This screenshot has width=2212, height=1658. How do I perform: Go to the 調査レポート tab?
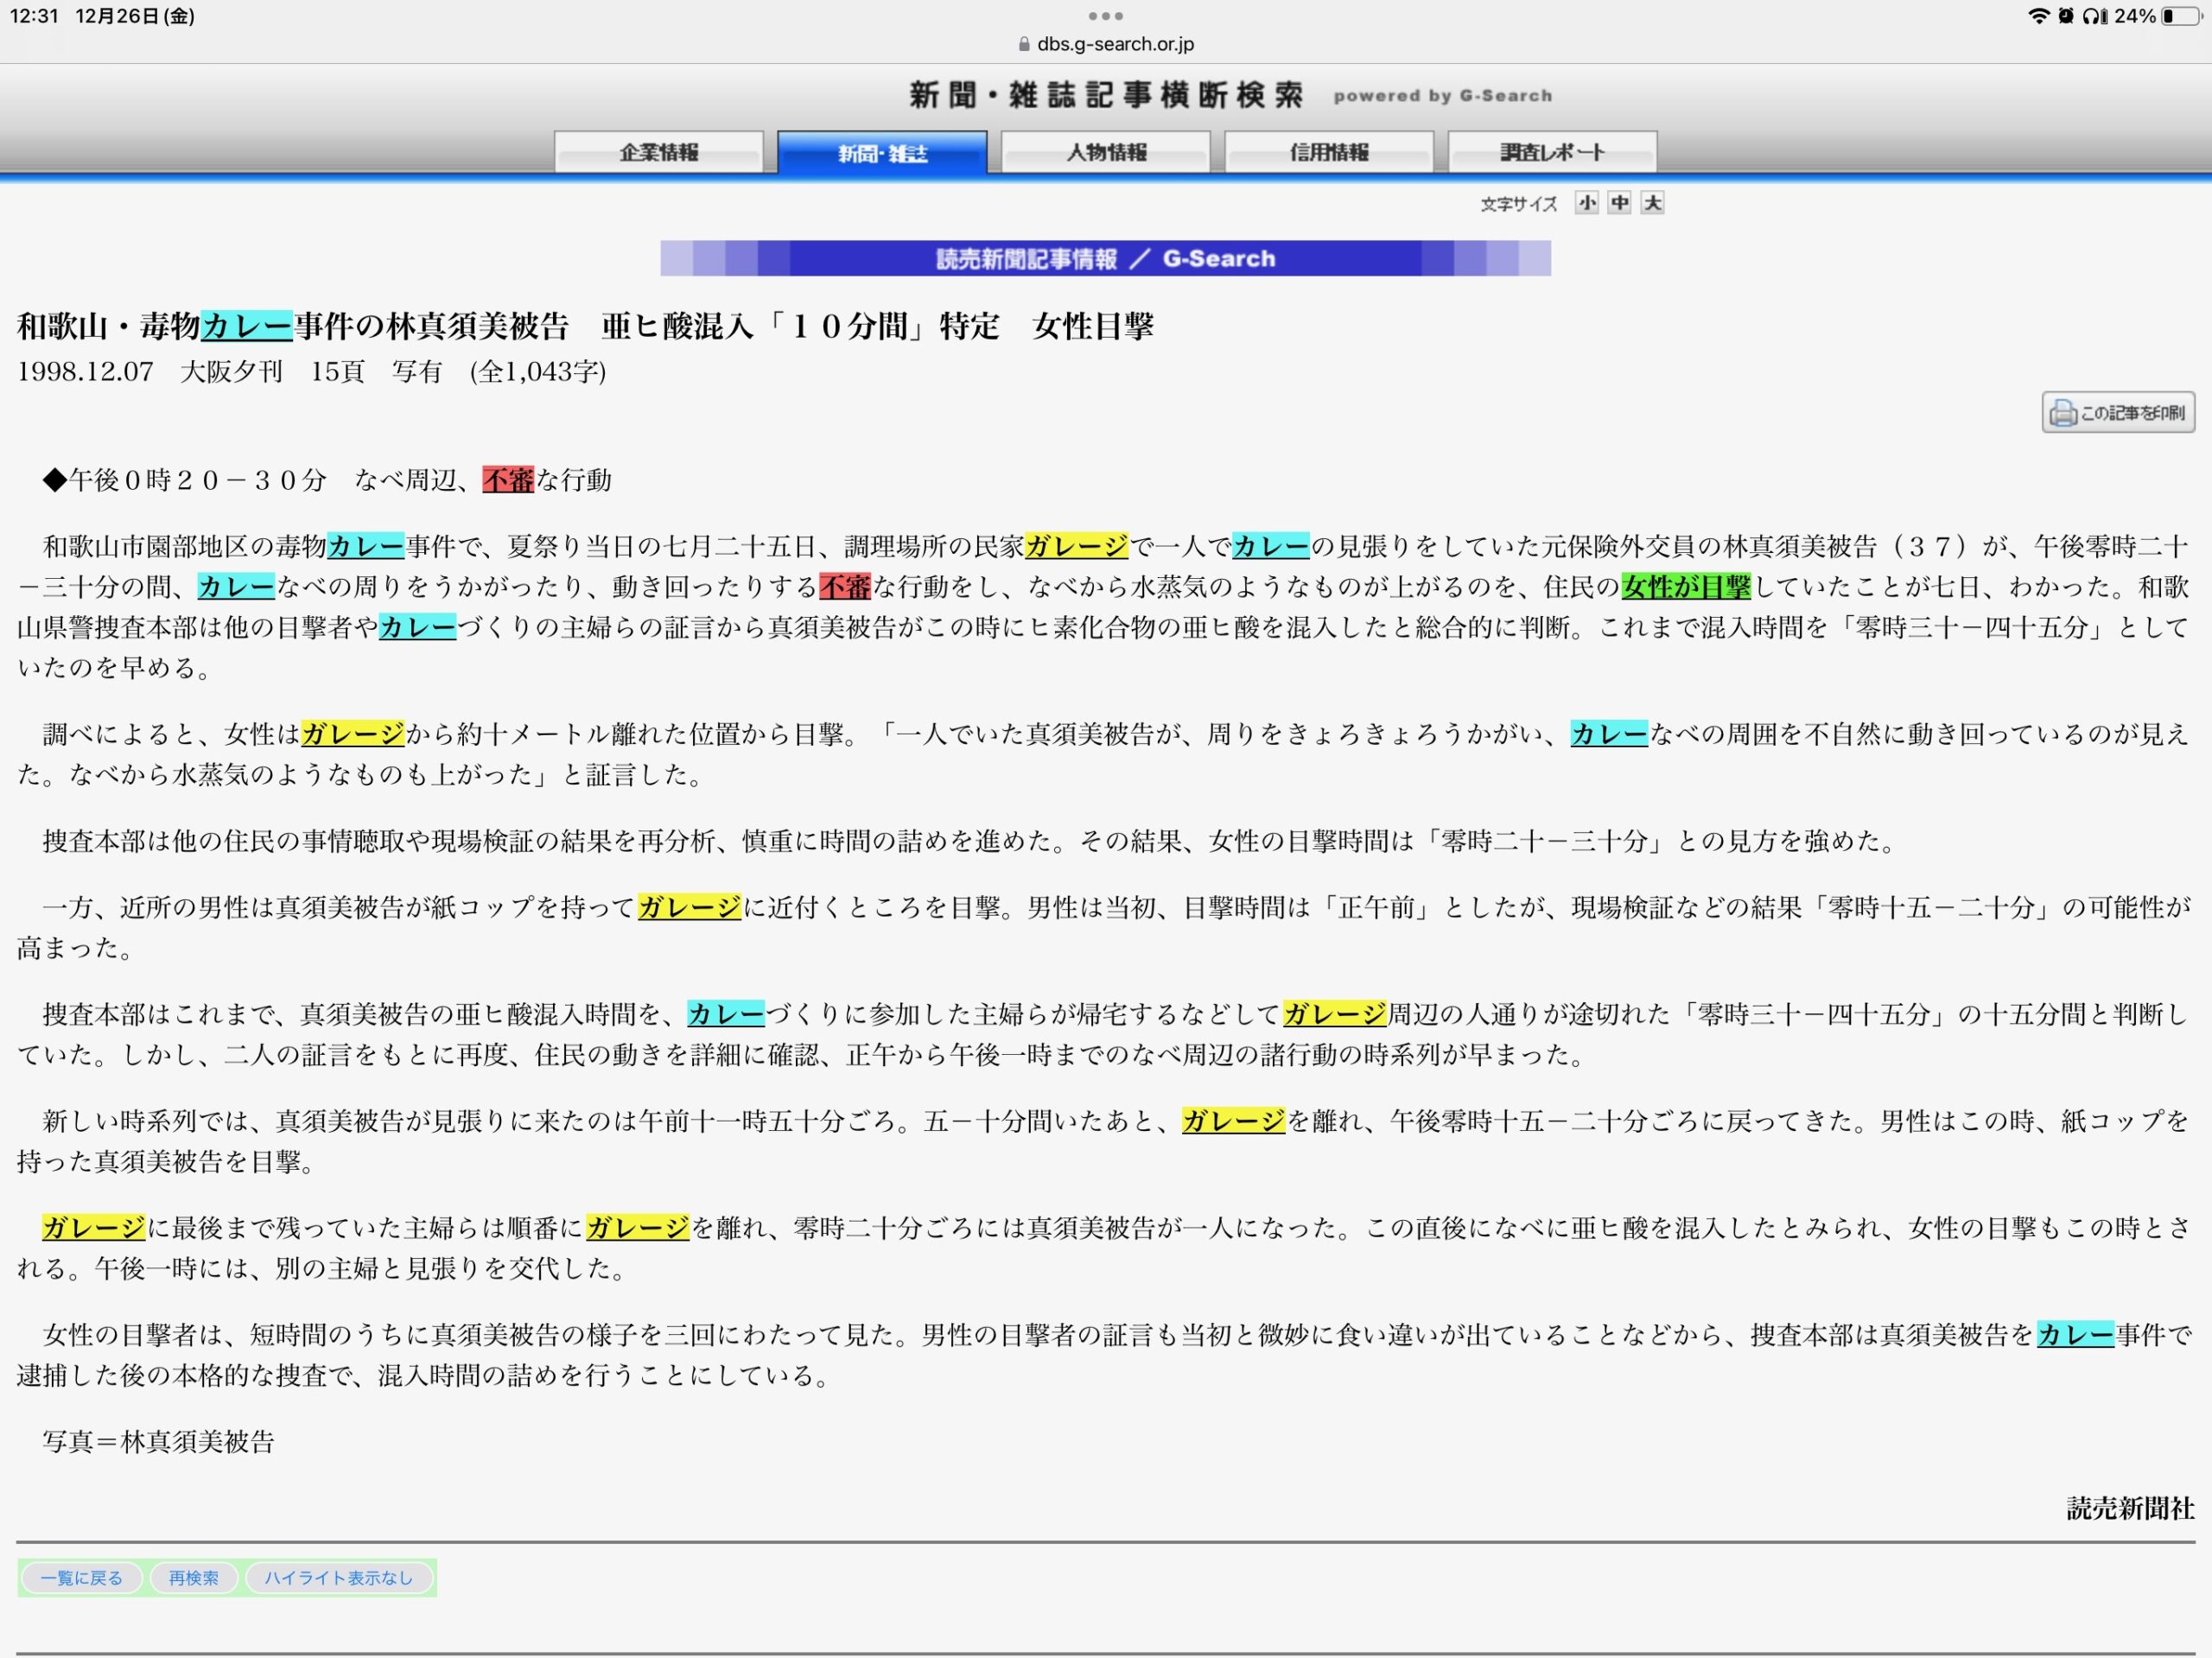[1552, 152]
